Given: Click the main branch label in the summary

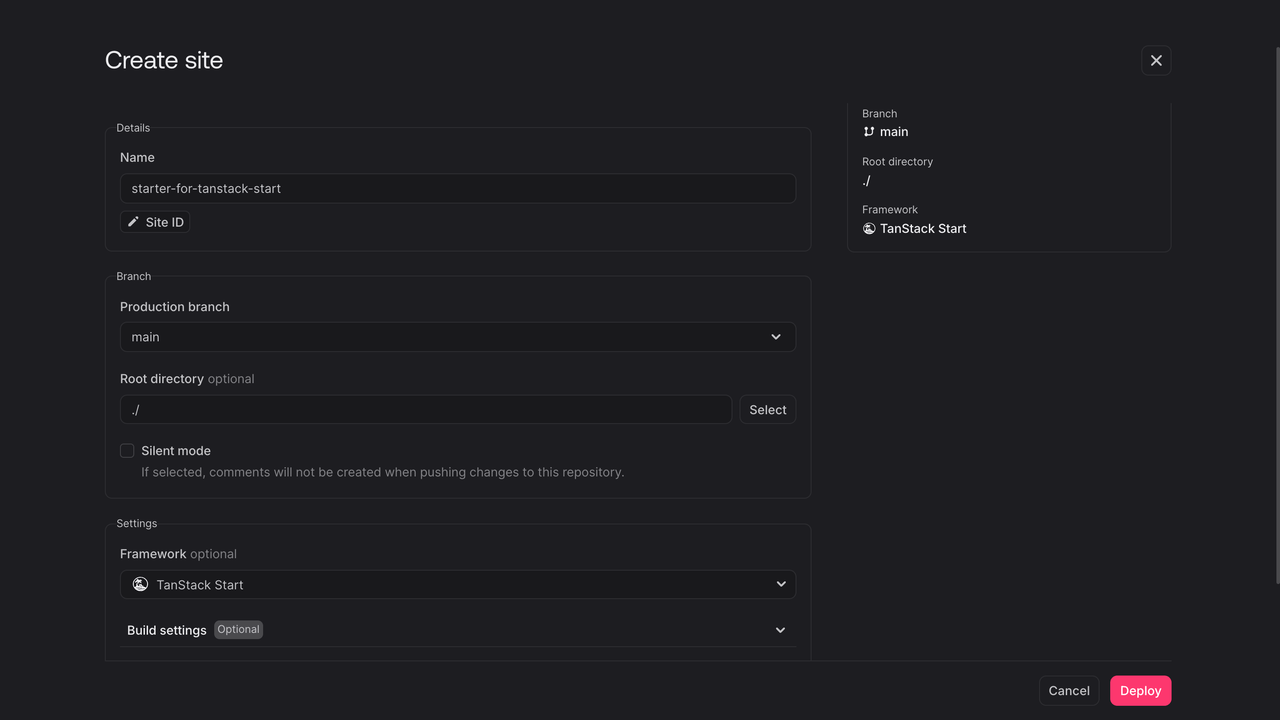Looking at the screenshot, I should tap(893, 131).
